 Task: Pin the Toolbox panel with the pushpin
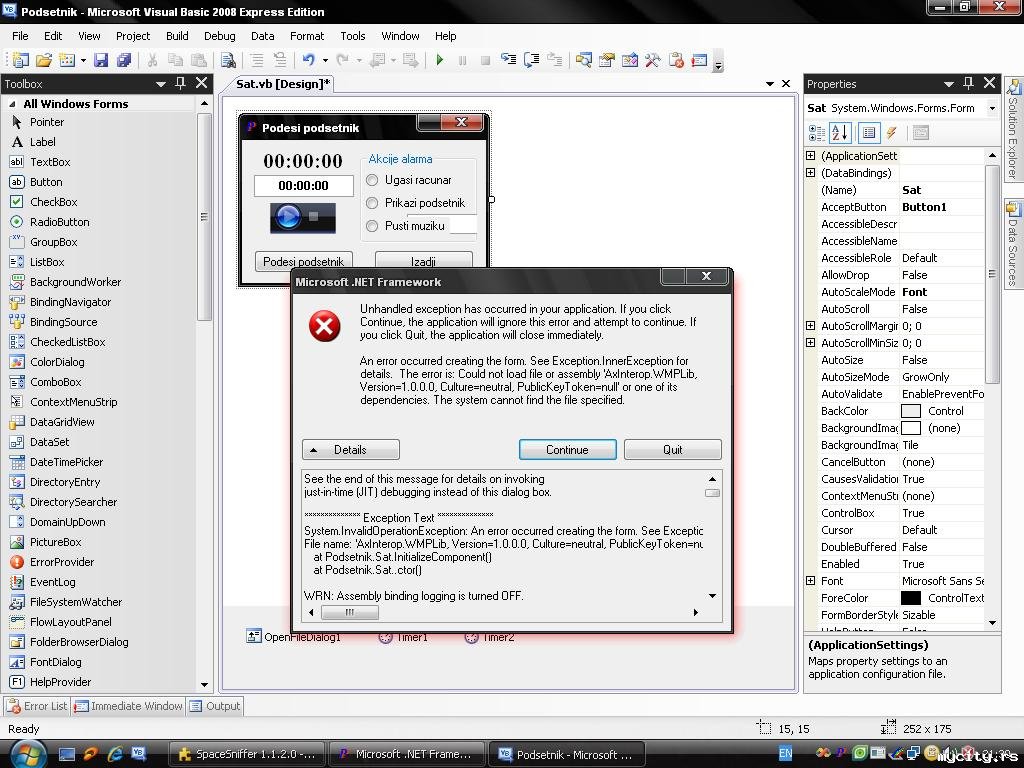coord(181,83)
